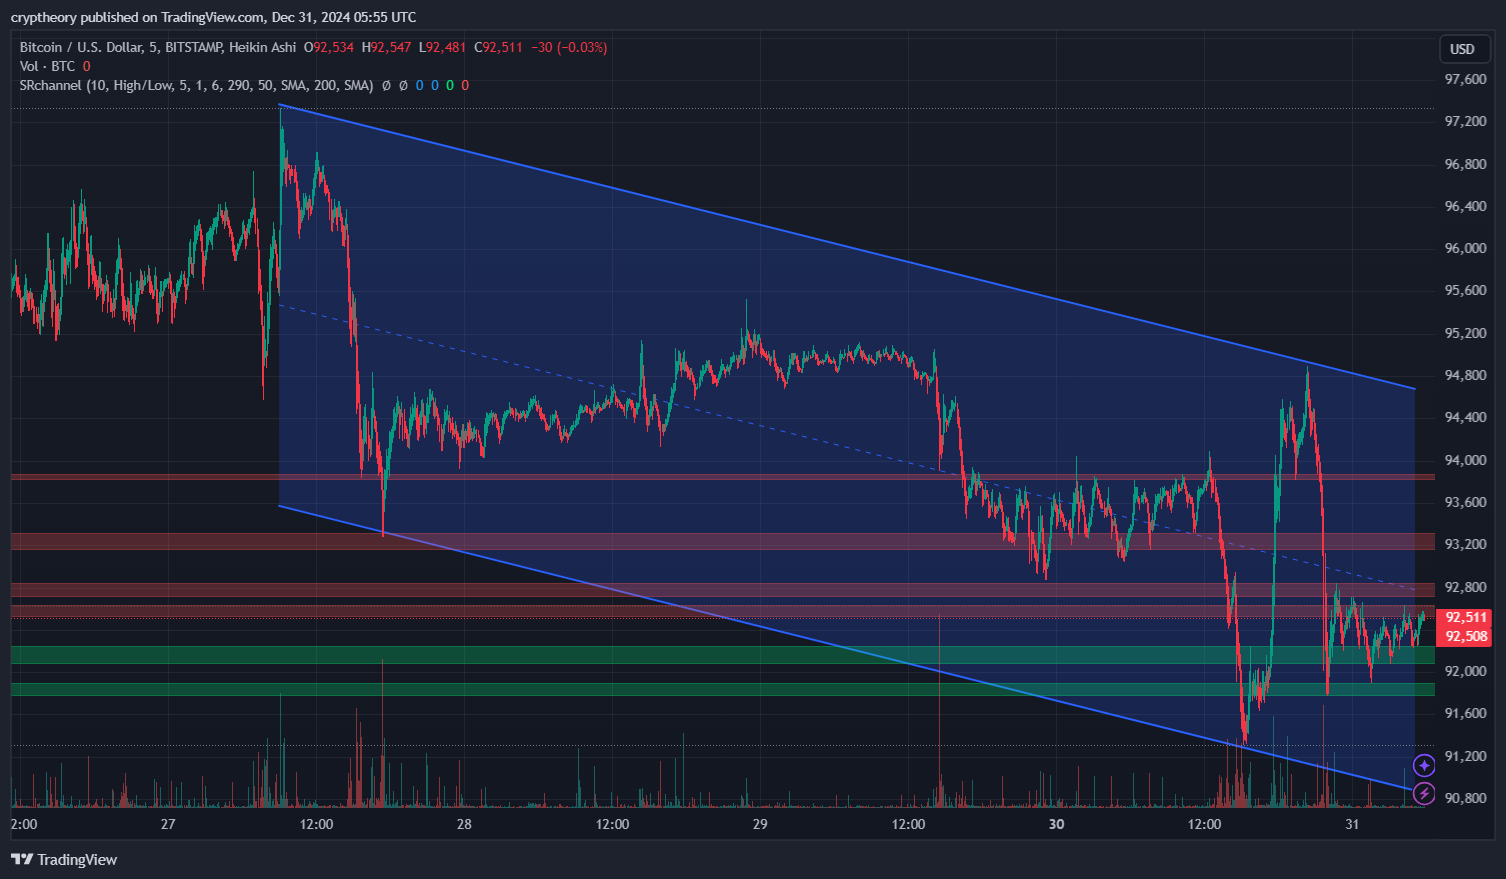Click the close value C92,511 in legend
The image size is (1506, 879).
[x=498, y=47]
